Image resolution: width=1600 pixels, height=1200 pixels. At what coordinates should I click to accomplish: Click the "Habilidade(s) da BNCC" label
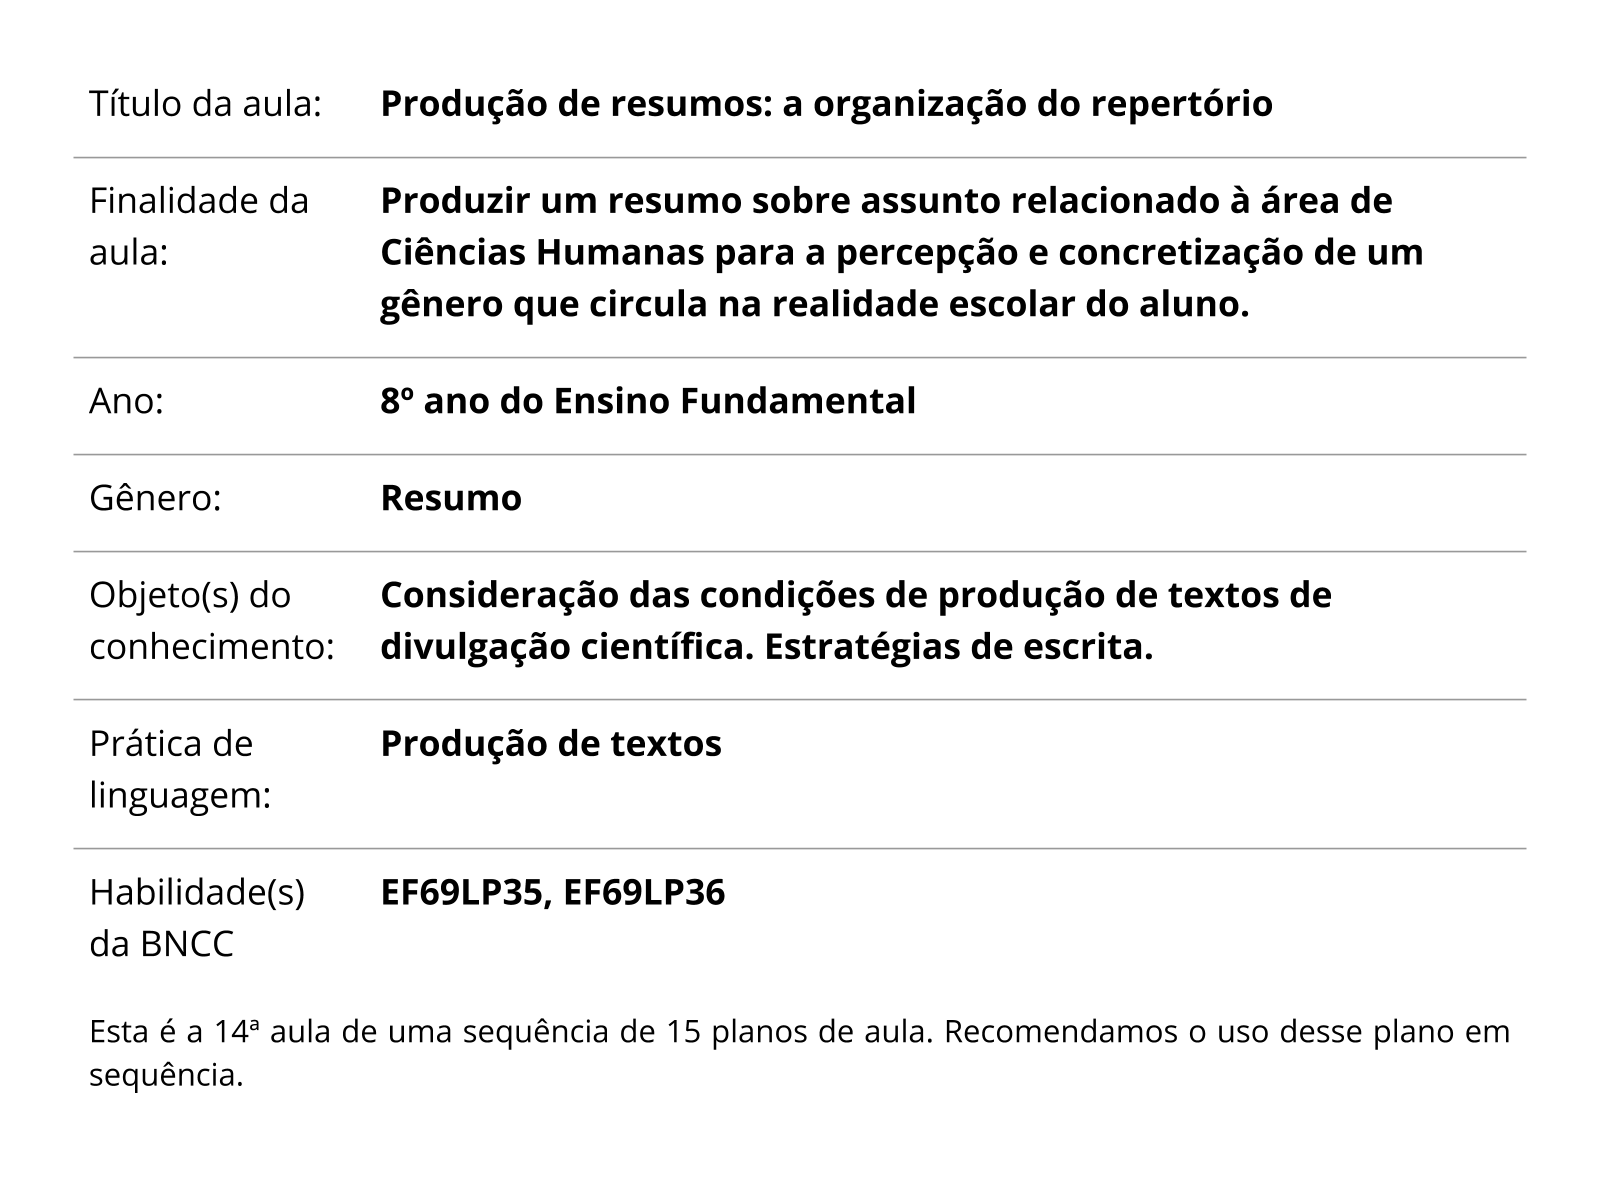[x=197, y=917]
